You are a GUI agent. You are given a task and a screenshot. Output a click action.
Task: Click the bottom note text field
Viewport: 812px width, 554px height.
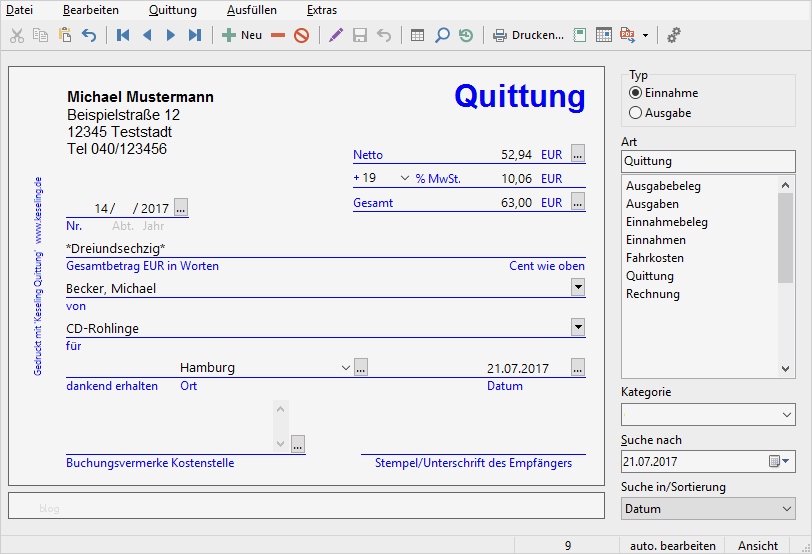coord(307,505)
